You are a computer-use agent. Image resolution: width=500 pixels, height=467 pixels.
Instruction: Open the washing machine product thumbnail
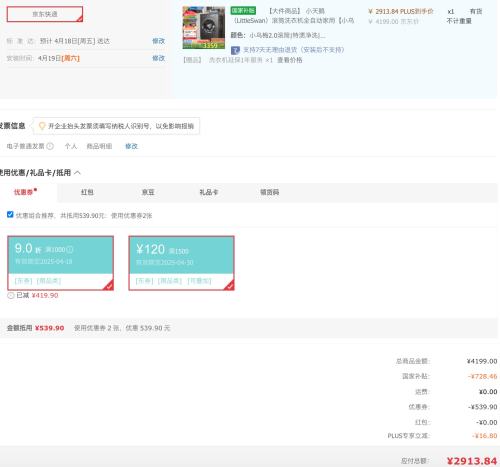tap(204, 28)
